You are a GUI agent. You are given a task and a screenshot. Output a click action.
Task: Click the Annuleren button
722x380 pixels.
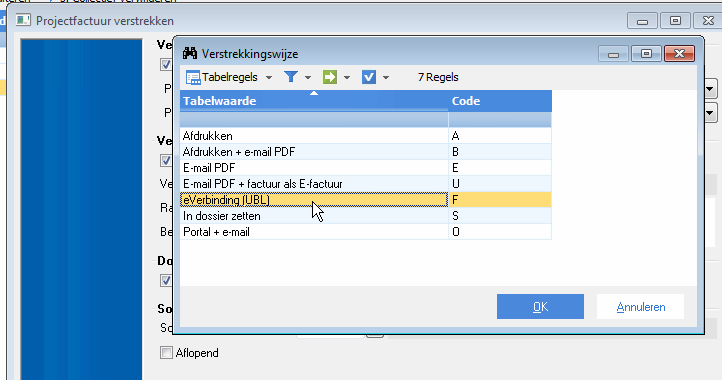[640, 307]
